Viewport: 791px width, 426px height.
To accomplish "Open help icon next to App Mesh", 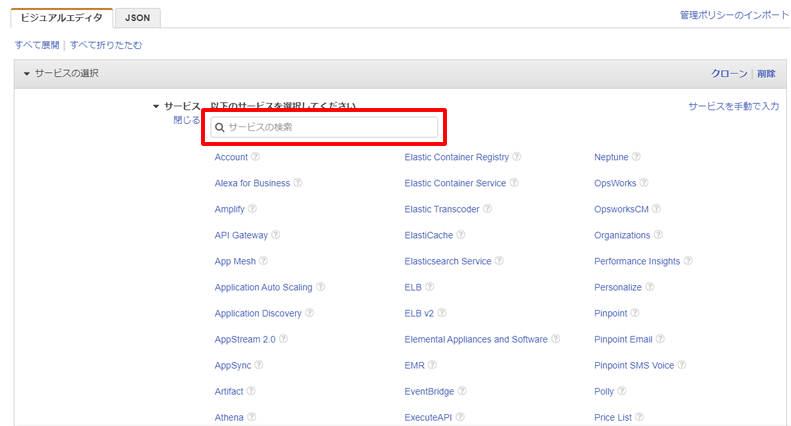I will click(x=264, y=261).
